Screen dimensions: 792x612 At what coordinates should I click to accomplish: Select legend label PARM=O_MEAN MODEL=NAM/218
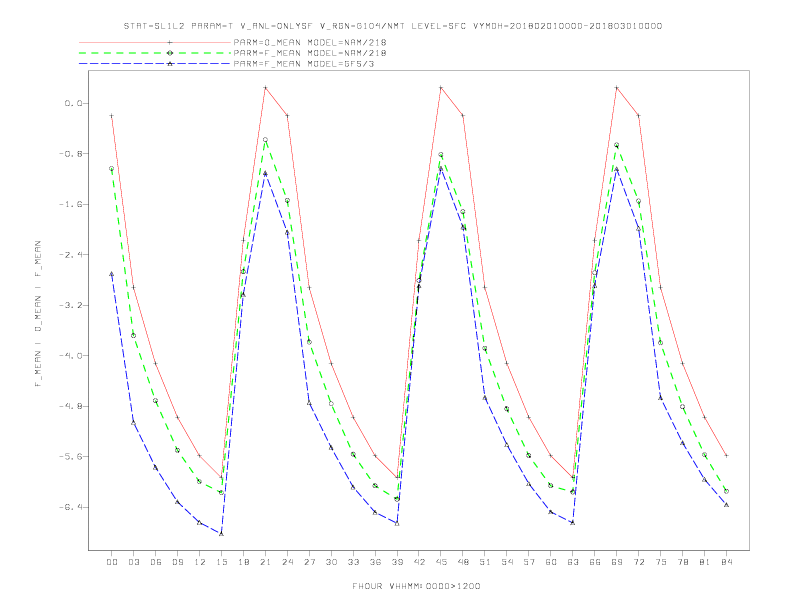coord(310,42)
